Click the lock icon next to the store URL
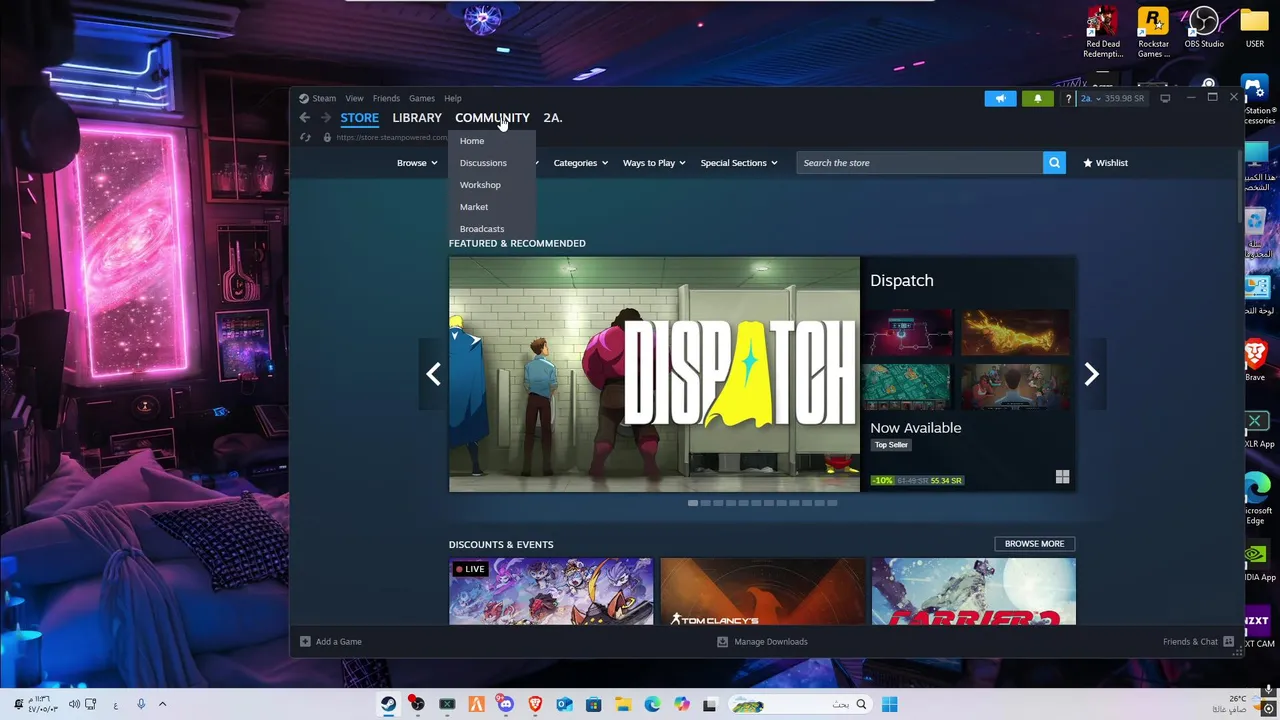The image size is (1280, 720). (326, 137)
